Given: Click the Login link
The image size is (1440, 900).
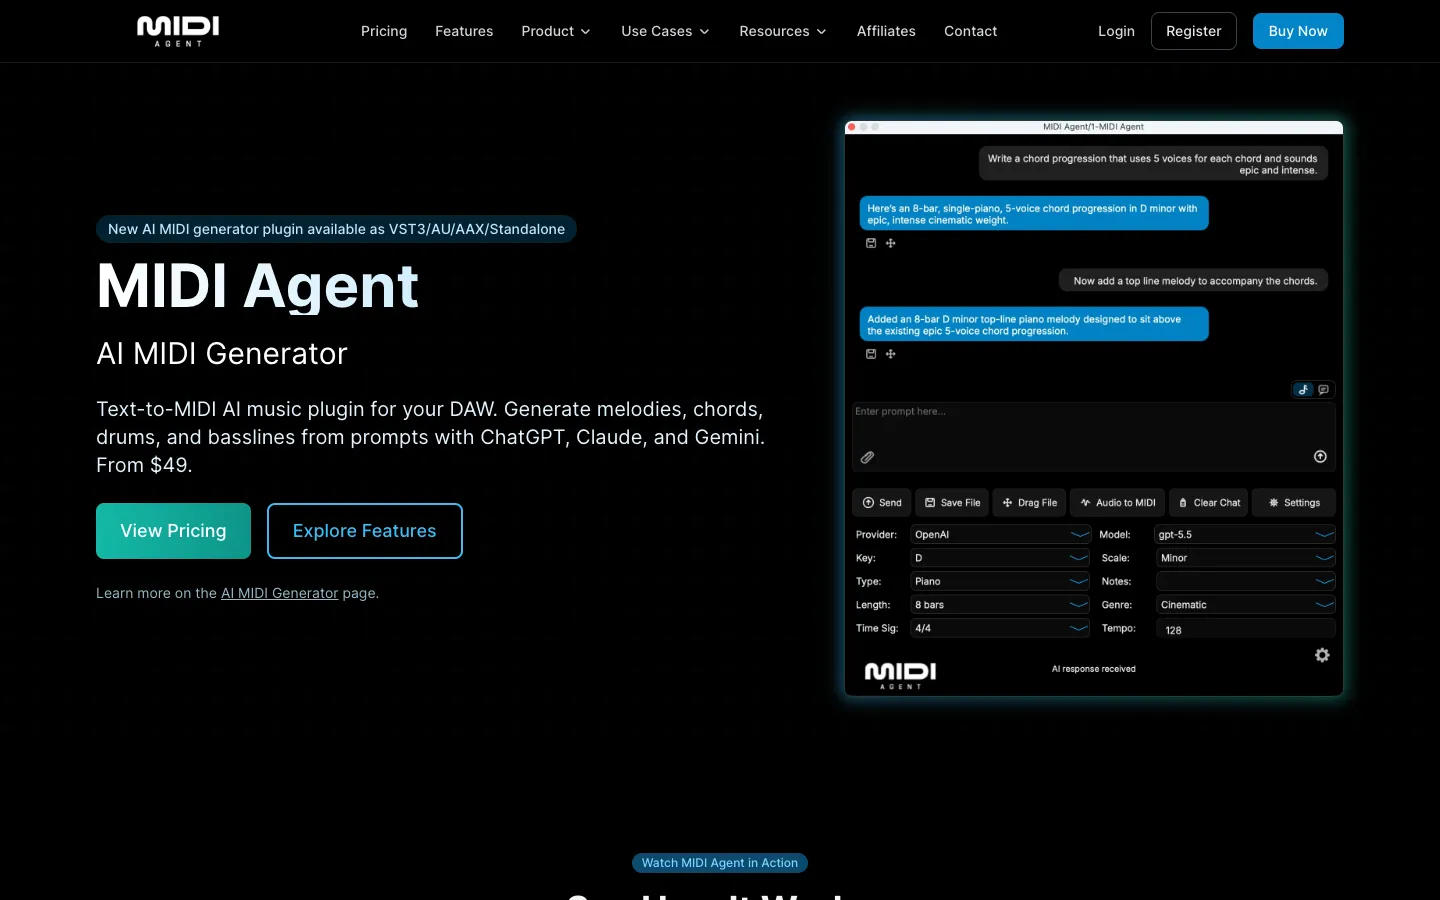Looking at the screenshot, I should coord(1116,31).
